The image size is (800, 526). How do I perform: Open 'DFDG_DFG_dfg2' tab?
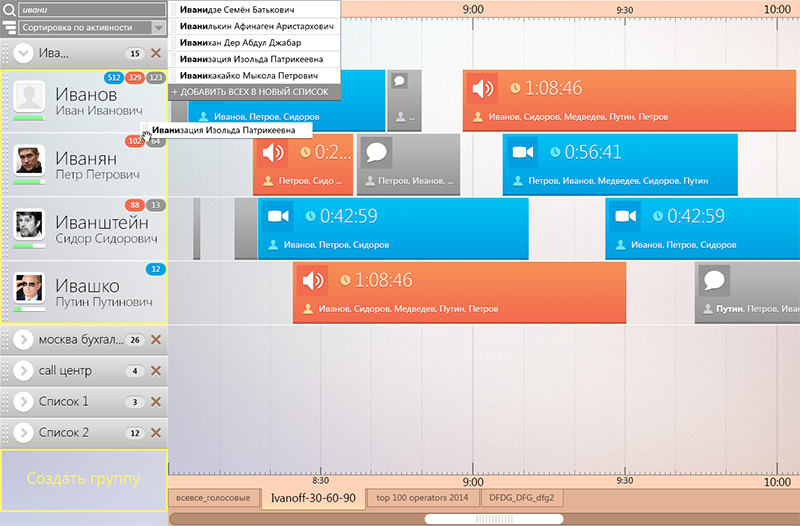tap(521, 498)
